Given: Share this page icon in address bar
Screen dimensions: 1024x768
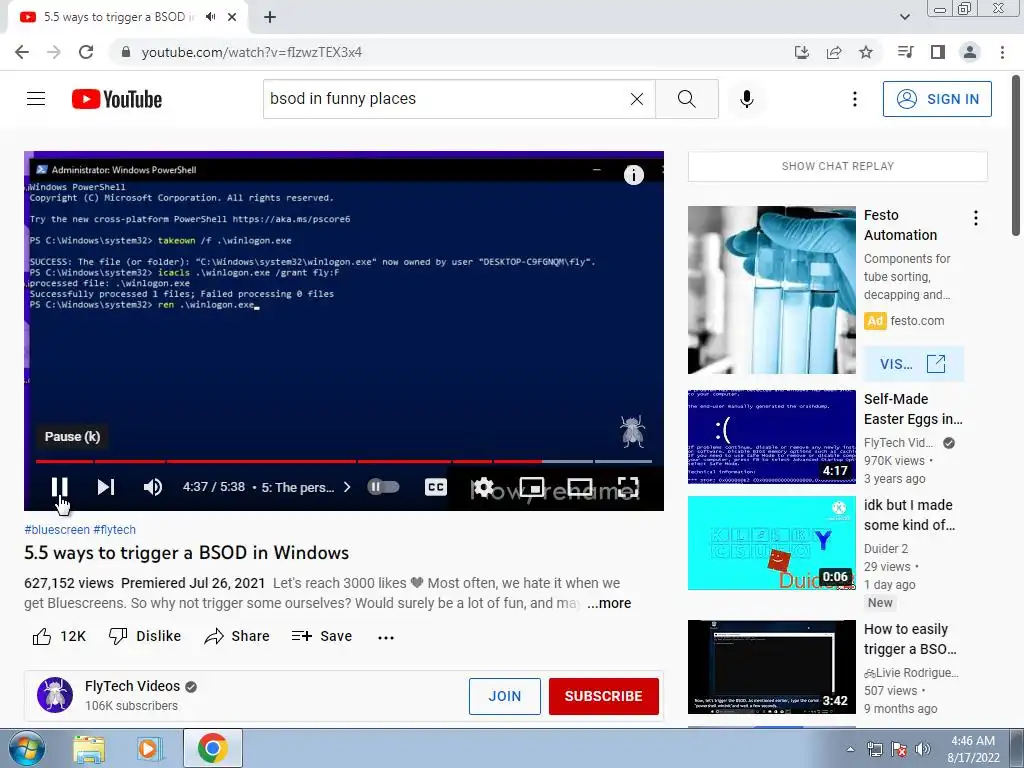Looking at the screenshot, I should 834,52.
